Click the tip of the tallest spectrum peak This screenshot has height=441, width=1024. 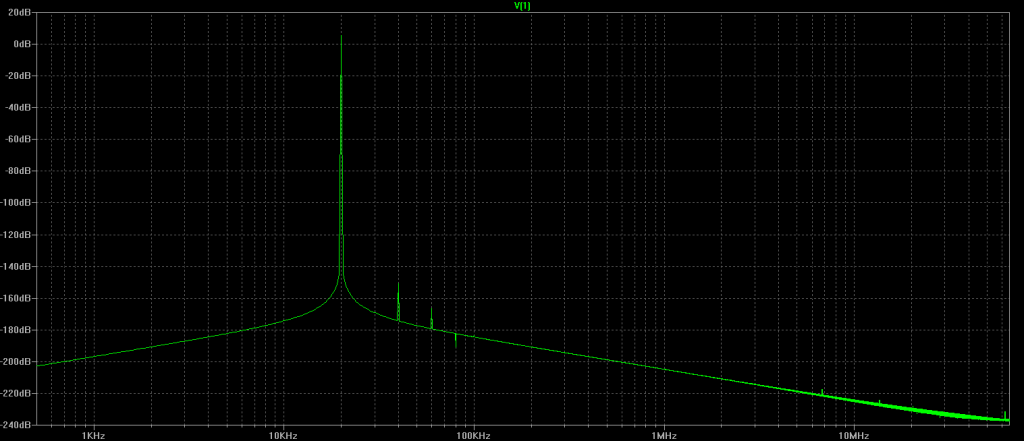point(341,36)
